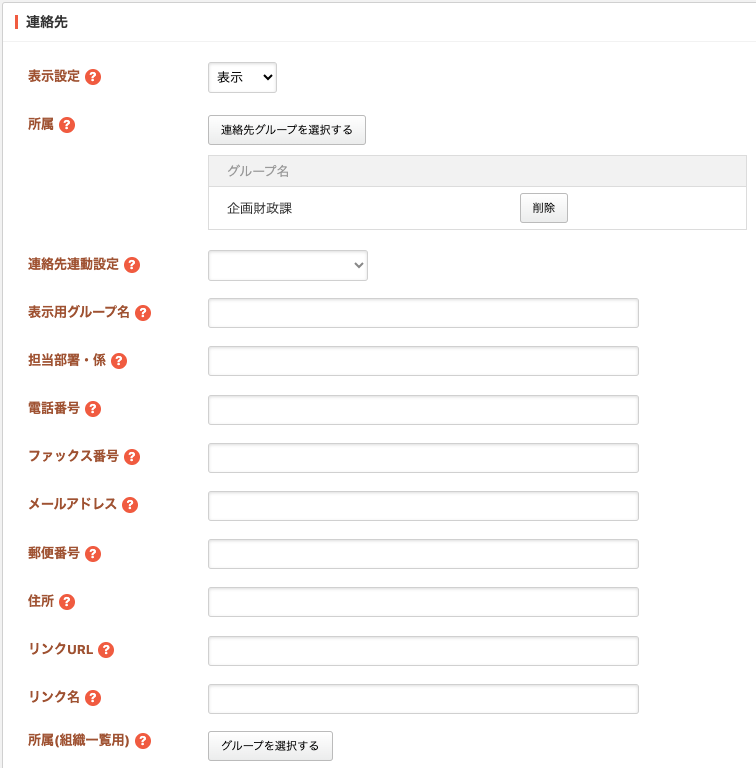Show help for 表示用グループ名

143,313
